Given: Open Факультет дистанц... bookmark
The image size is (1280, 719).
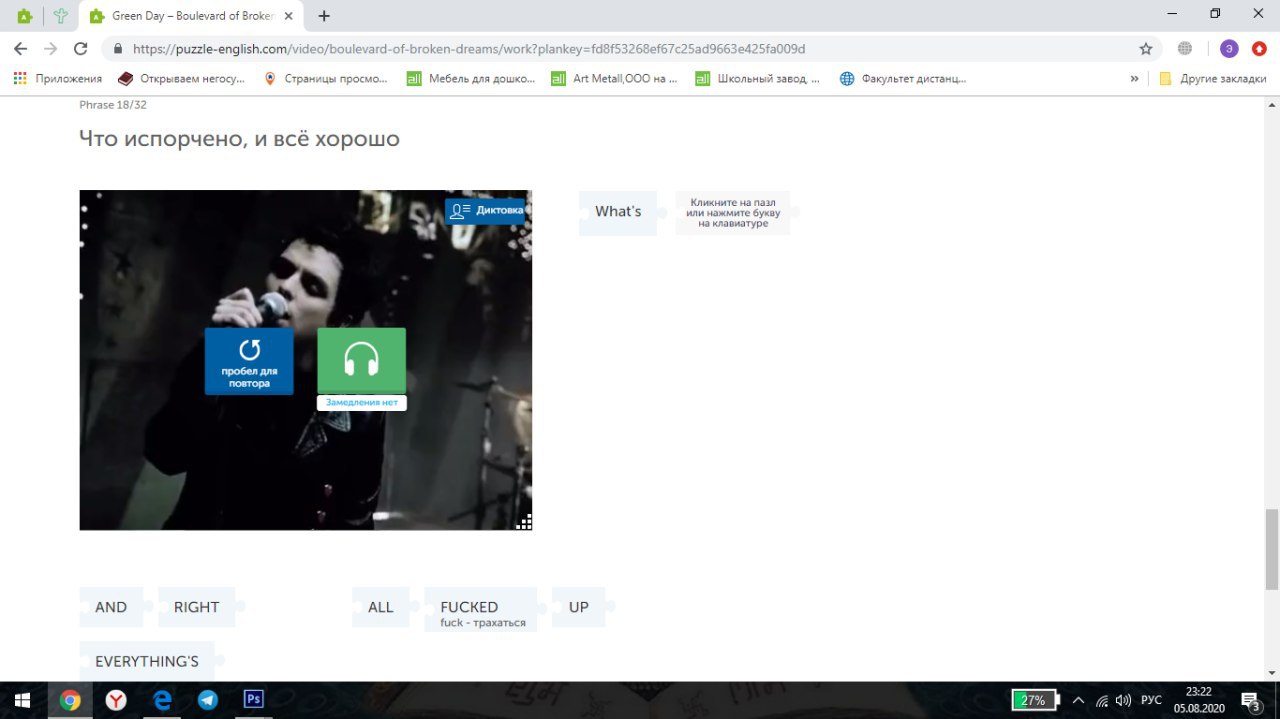Looking at the screenshot, I should click(x=903, y=78).
